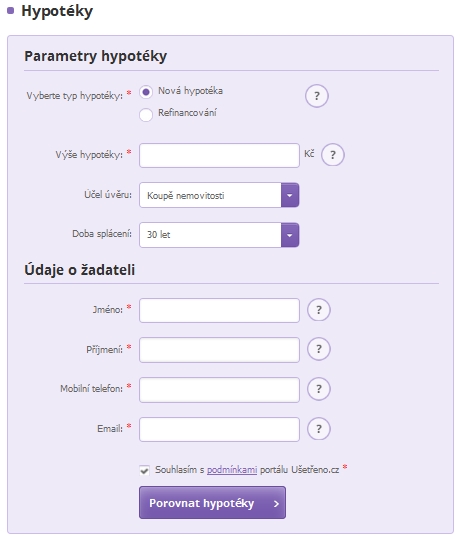Submit with Porovnat hypotéky button
This screenshot has width=460, height=539.
pos(212,503)
